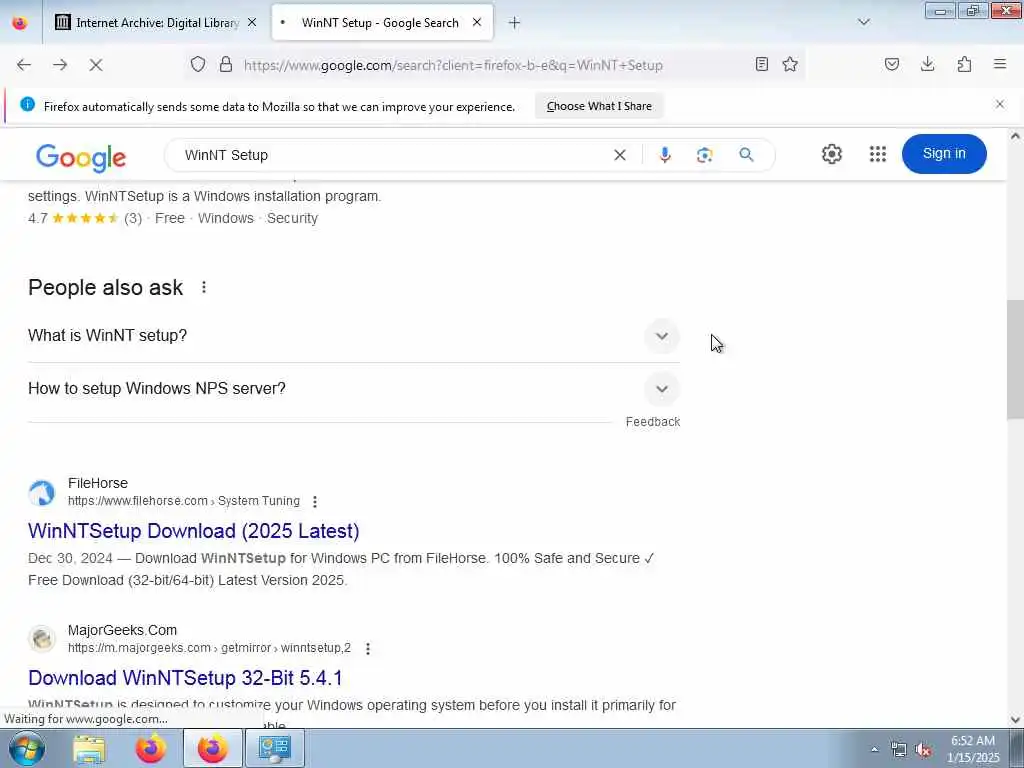Open network tray icon

pos(899,750)
